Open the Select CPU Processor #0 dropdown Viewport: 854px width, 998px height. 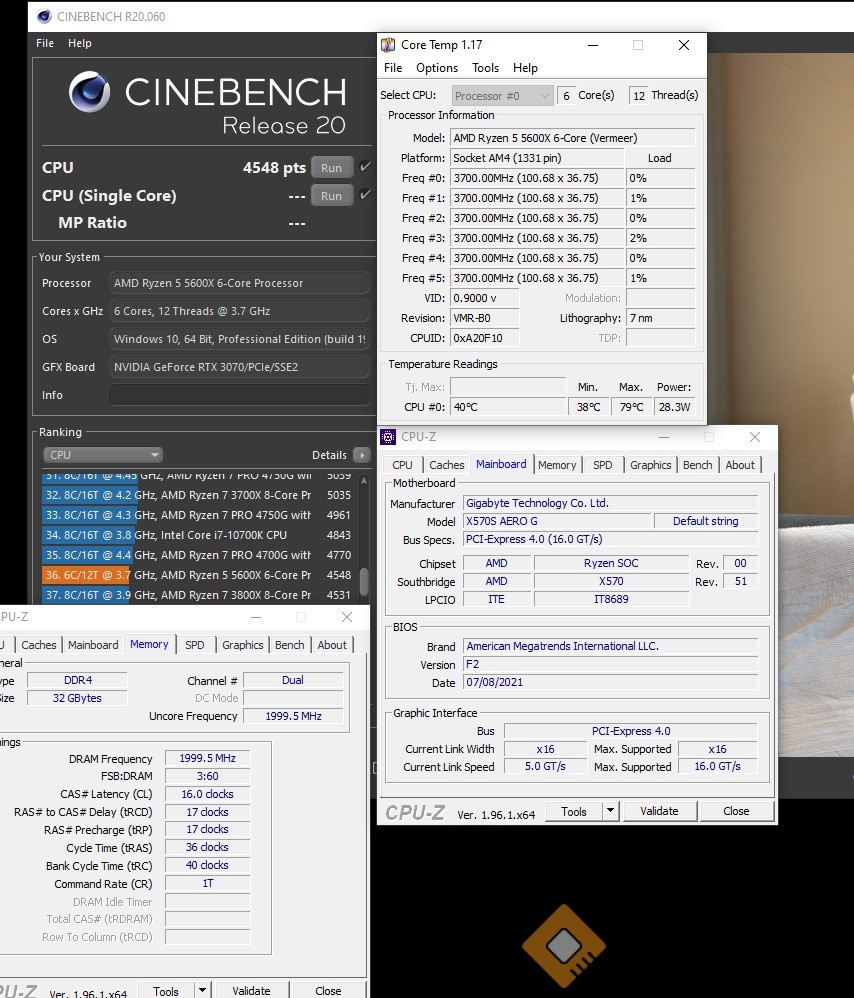pos(502,95)
